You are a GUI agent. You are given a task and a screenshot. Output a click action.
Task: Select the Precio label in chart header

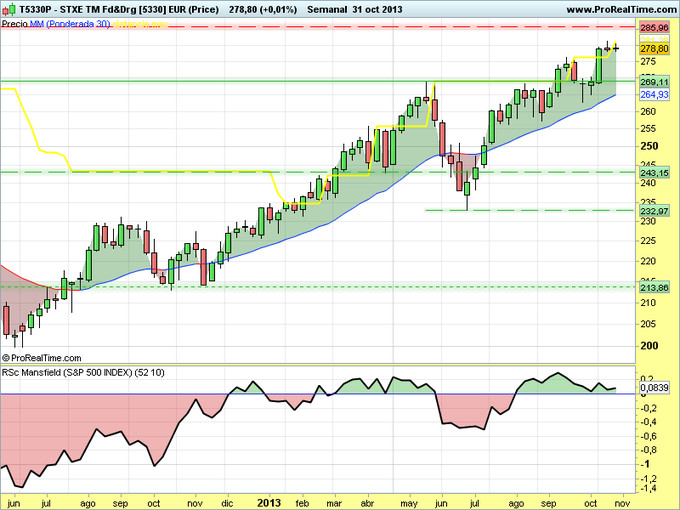14,21
